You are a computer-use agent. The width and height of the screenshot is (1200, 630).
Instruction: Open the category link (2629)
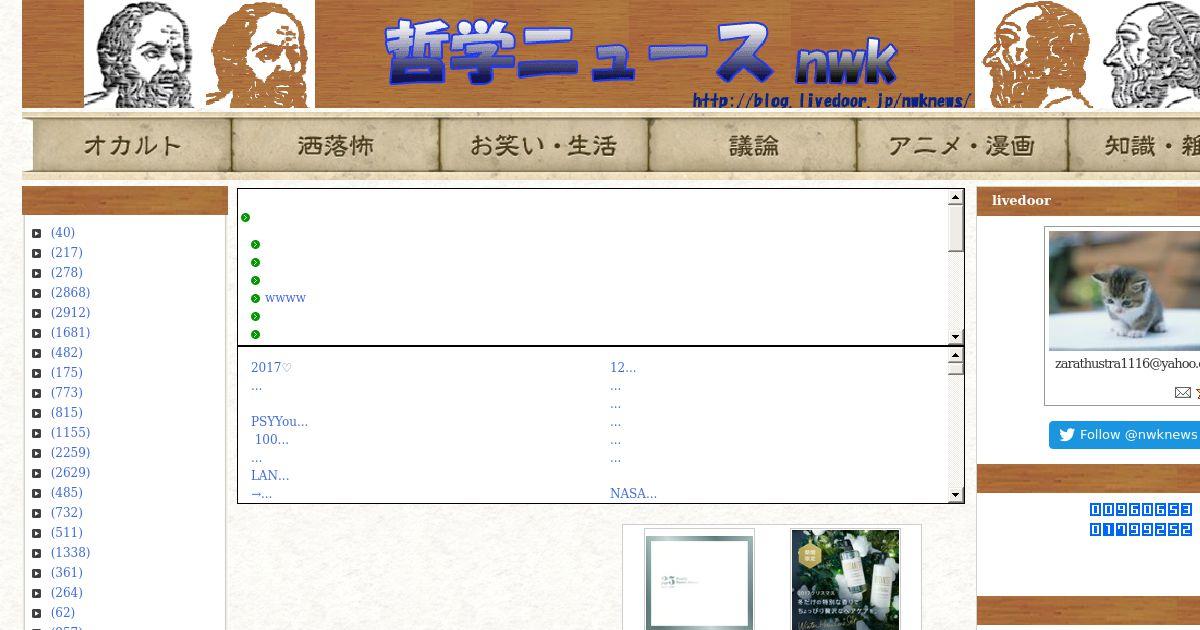point(70,473)
